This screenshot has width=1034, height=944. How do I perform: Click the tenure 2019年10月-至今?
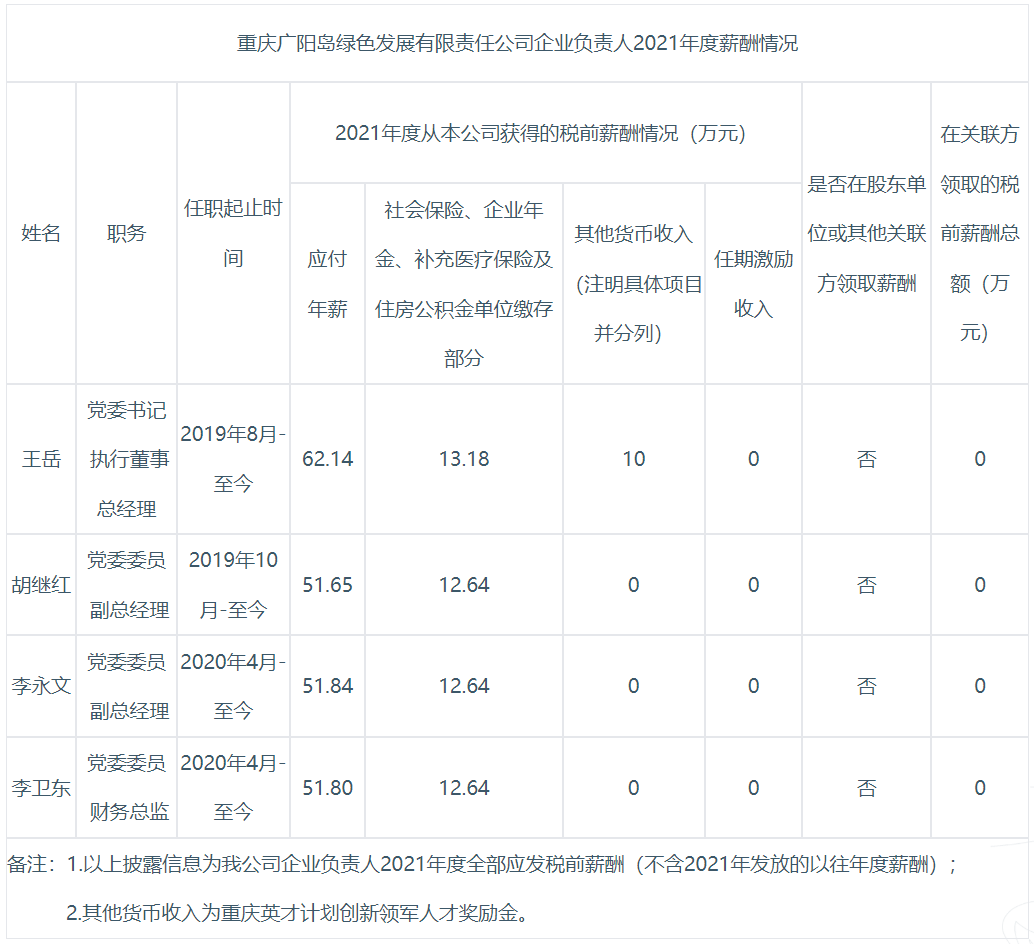point(233,585)
